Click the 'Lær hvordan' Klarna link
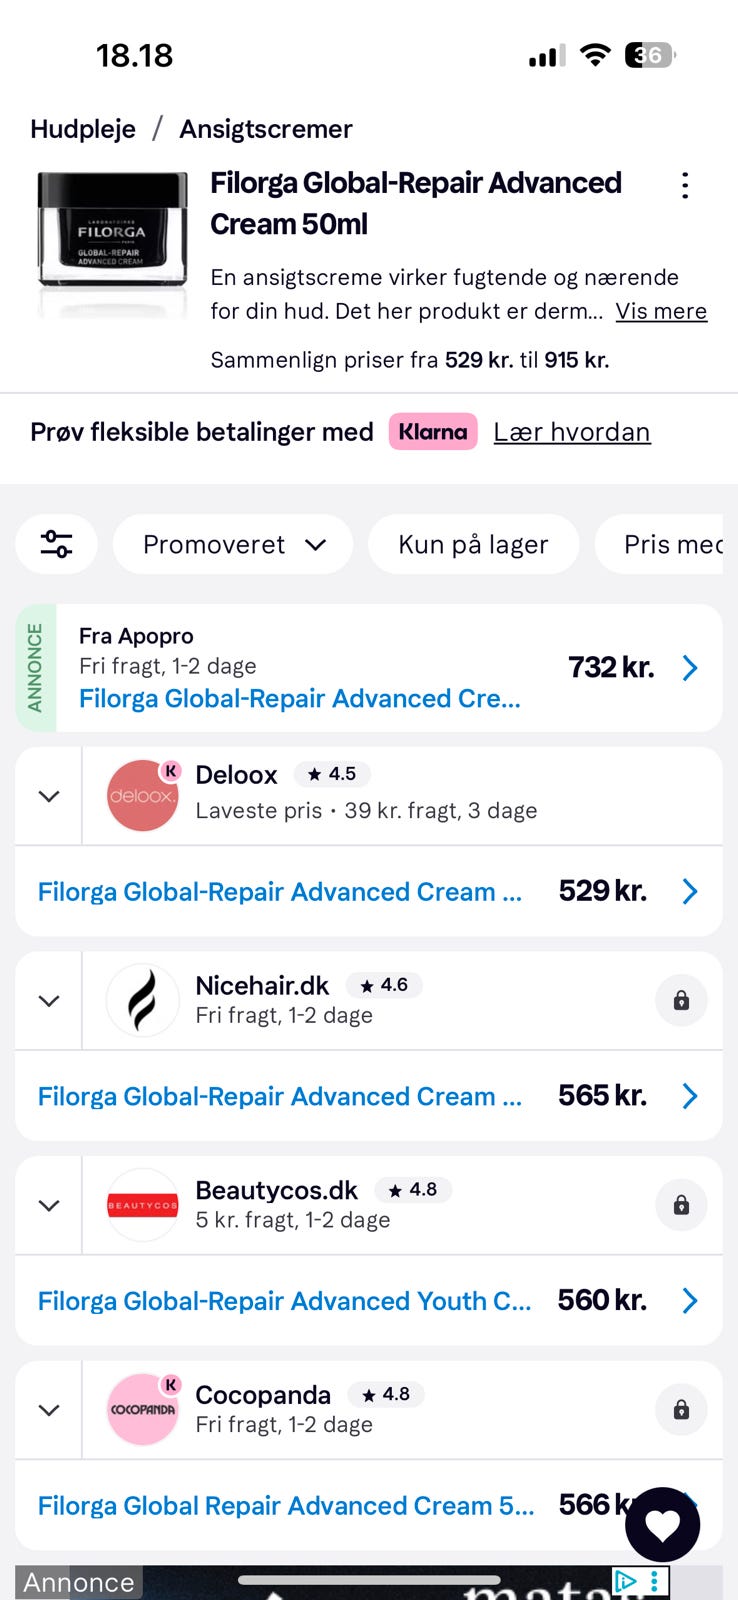 pos(572,432)
